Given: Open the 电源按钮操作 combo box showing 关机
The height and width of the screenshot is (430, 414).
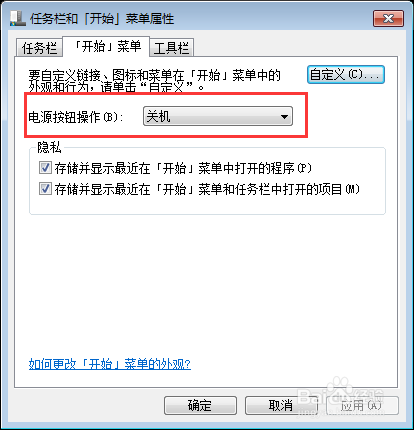Looking at the screenshot, I should [218, 116].
